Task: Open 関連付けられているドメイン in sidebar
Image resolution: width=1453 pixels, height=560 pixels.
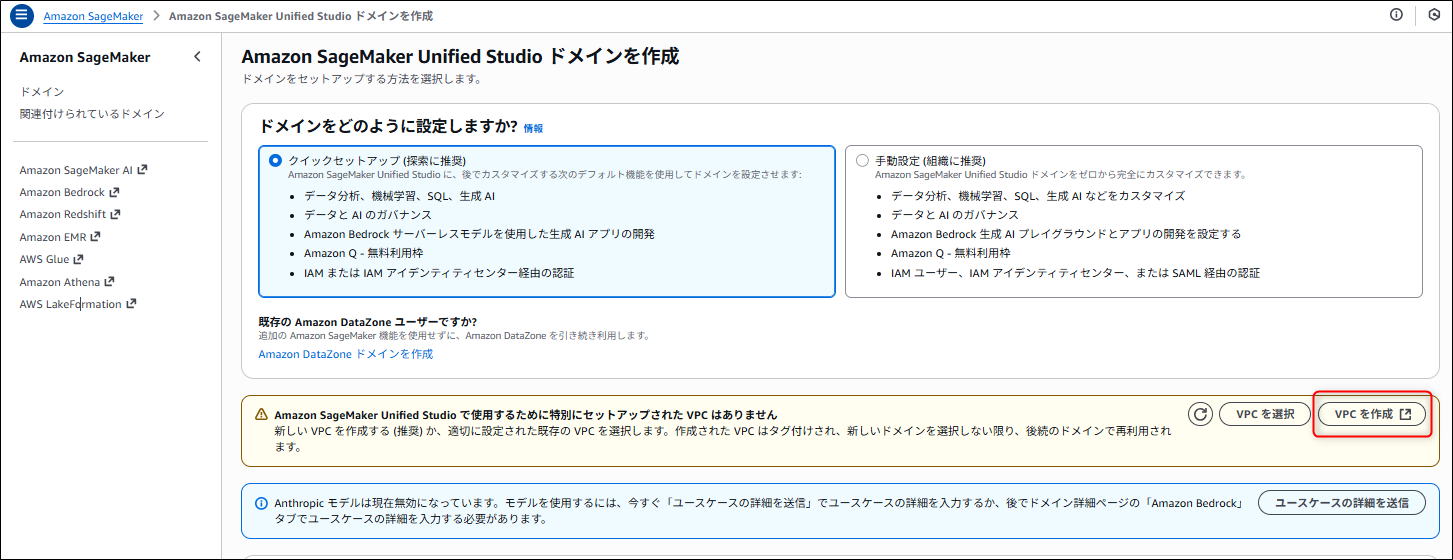Action: tap(92, 114)
